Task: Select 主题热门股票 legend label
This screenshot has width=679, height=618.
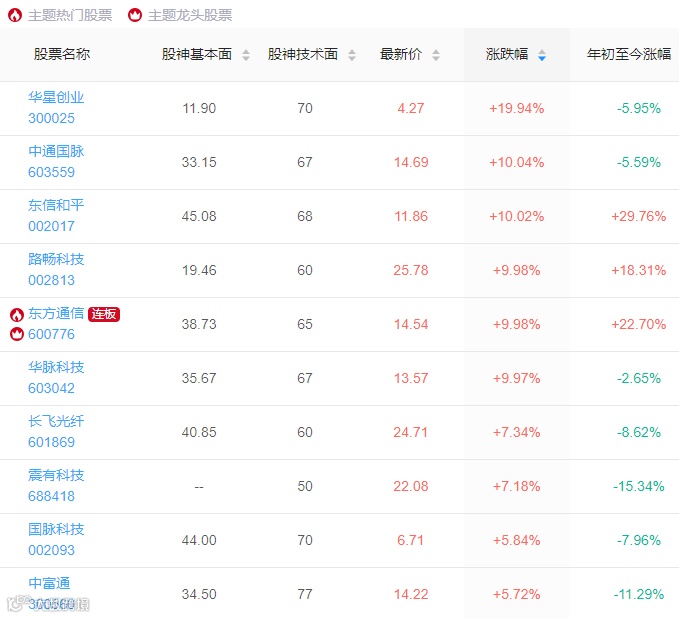Action: click(70, 16)
